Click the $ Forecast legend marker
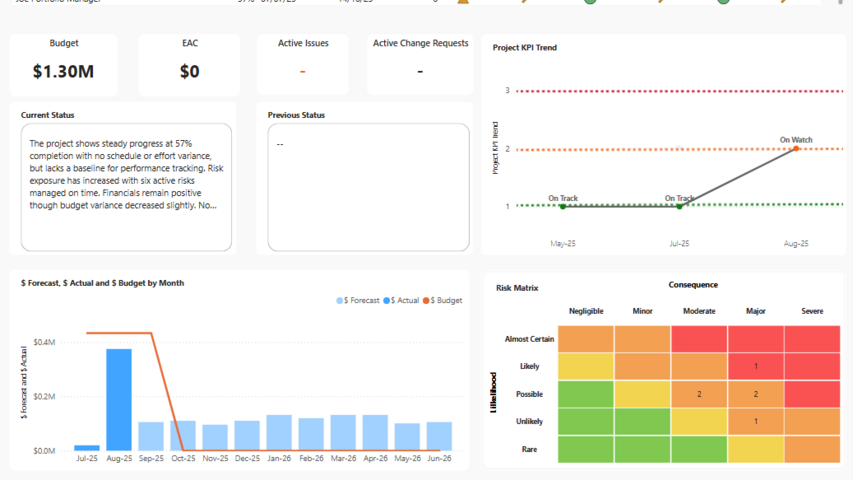 [x=340, y=300]
